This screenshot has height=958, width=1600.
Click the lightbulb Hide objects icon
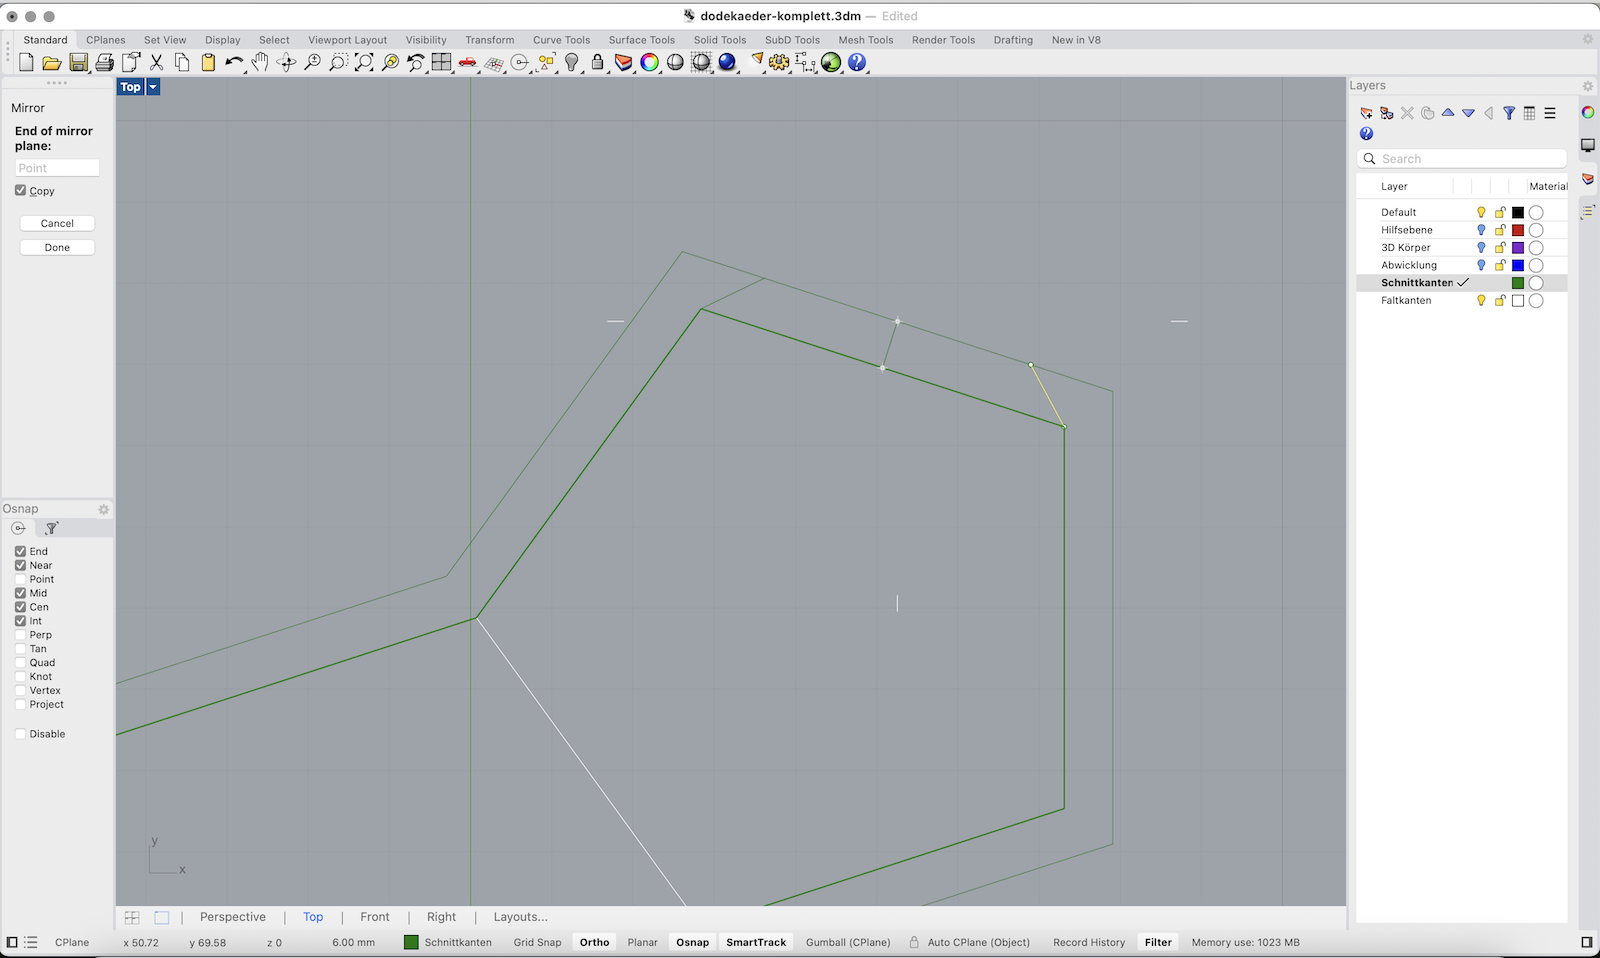572,62
